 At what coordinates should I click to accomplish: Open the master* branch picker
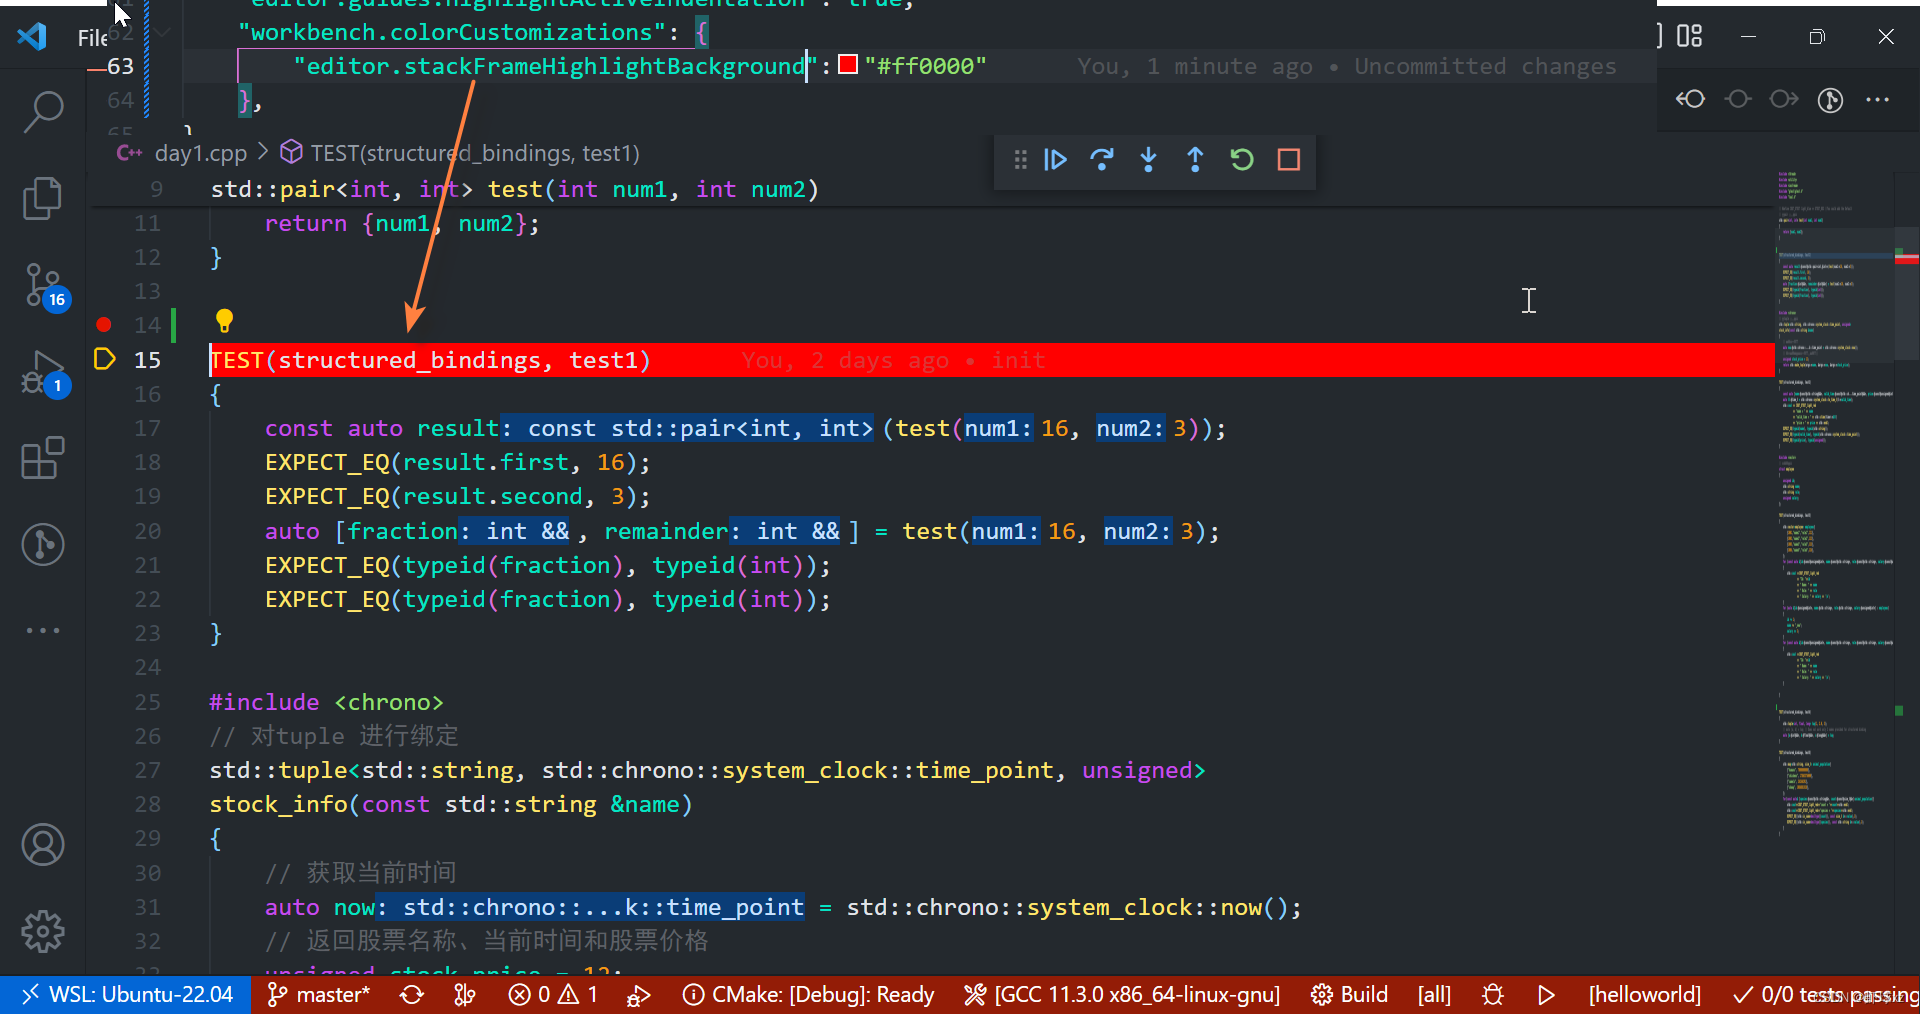click(x=319, y=995)
